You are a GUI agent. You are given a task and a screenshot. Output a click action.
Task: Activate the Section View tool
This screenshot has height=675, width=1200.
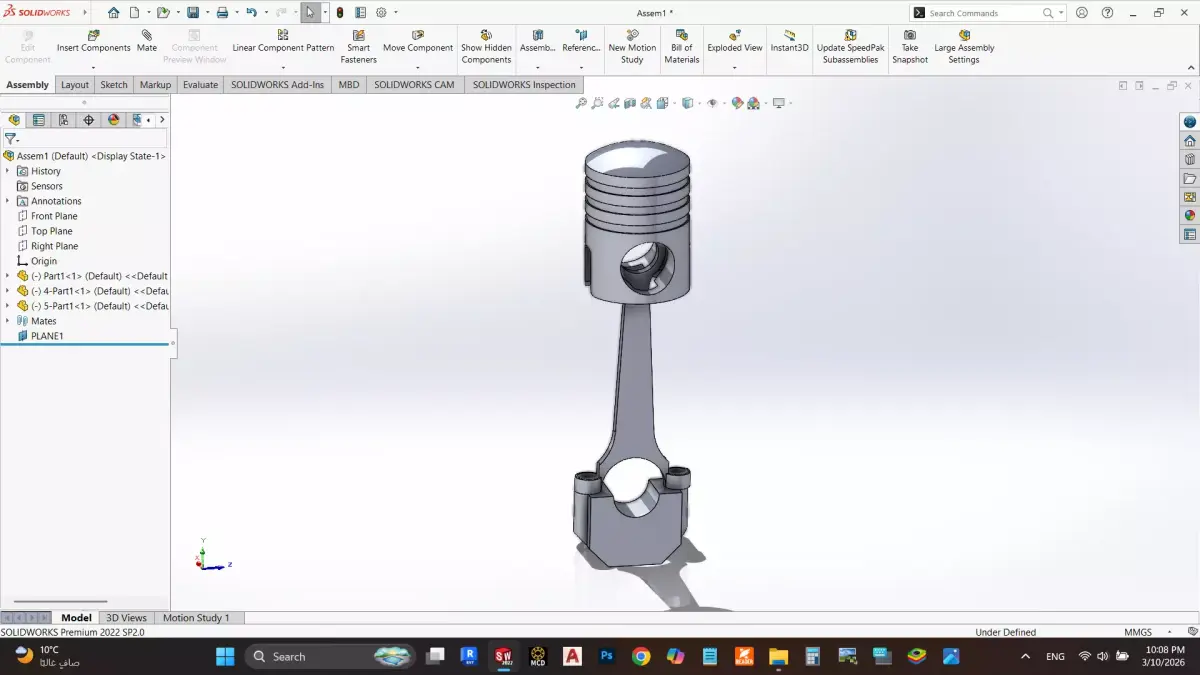tap(631, 103)
